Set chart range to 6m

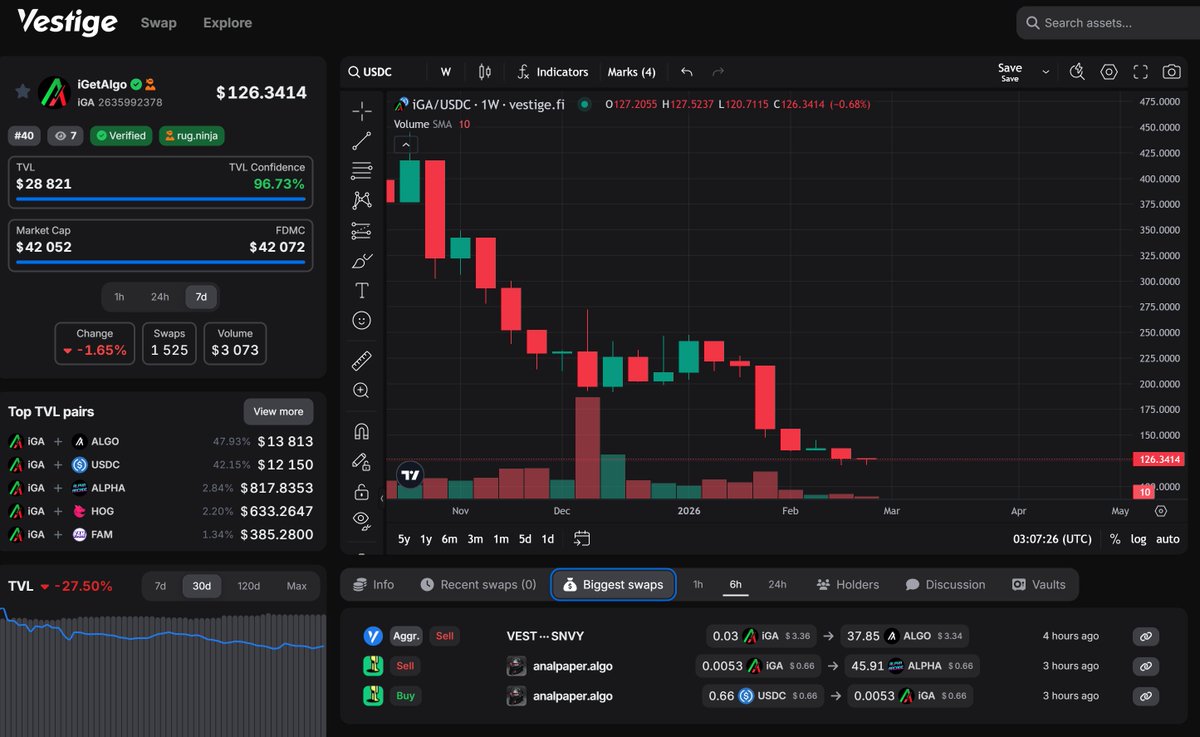point(449,539)
